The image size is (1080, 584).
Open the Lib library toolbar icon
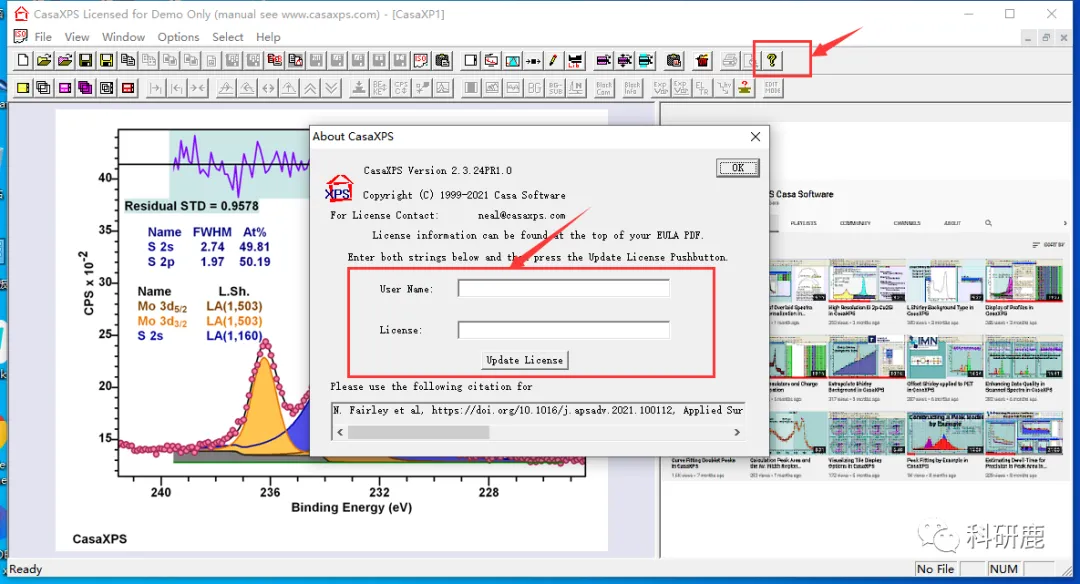point(575,61)
